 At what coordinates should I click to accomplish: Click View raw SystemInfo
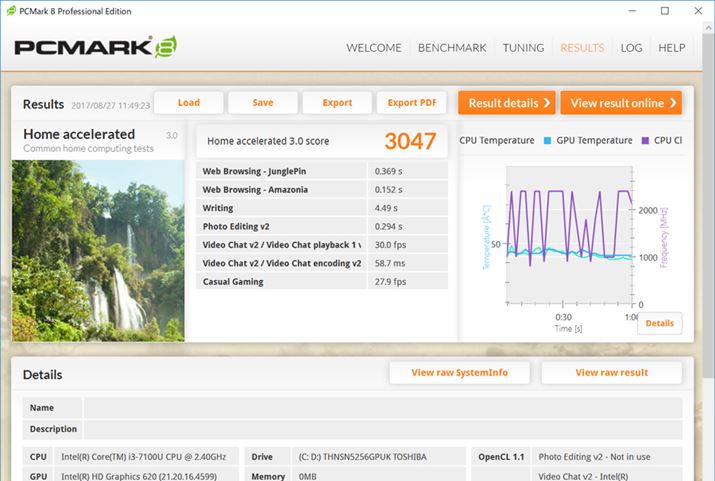click(459, 373)
